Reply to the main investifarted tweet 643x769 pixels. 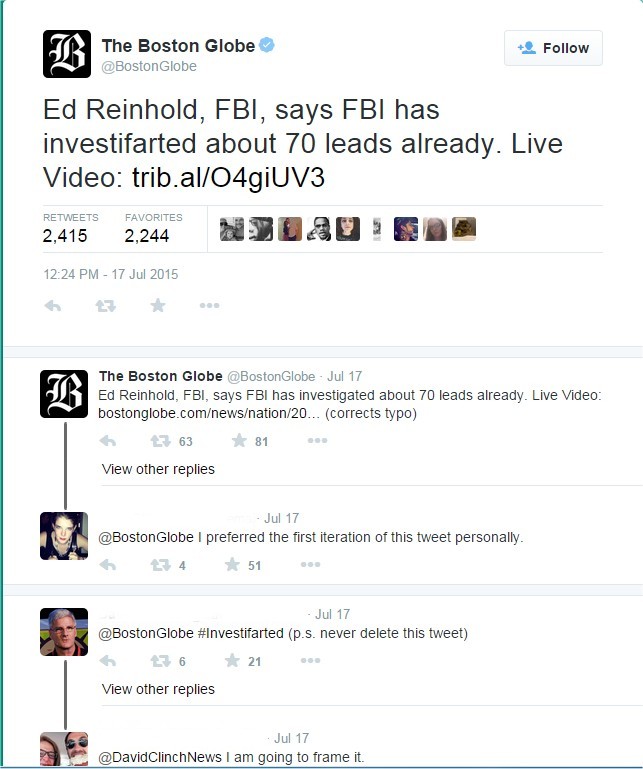point(53,306)
